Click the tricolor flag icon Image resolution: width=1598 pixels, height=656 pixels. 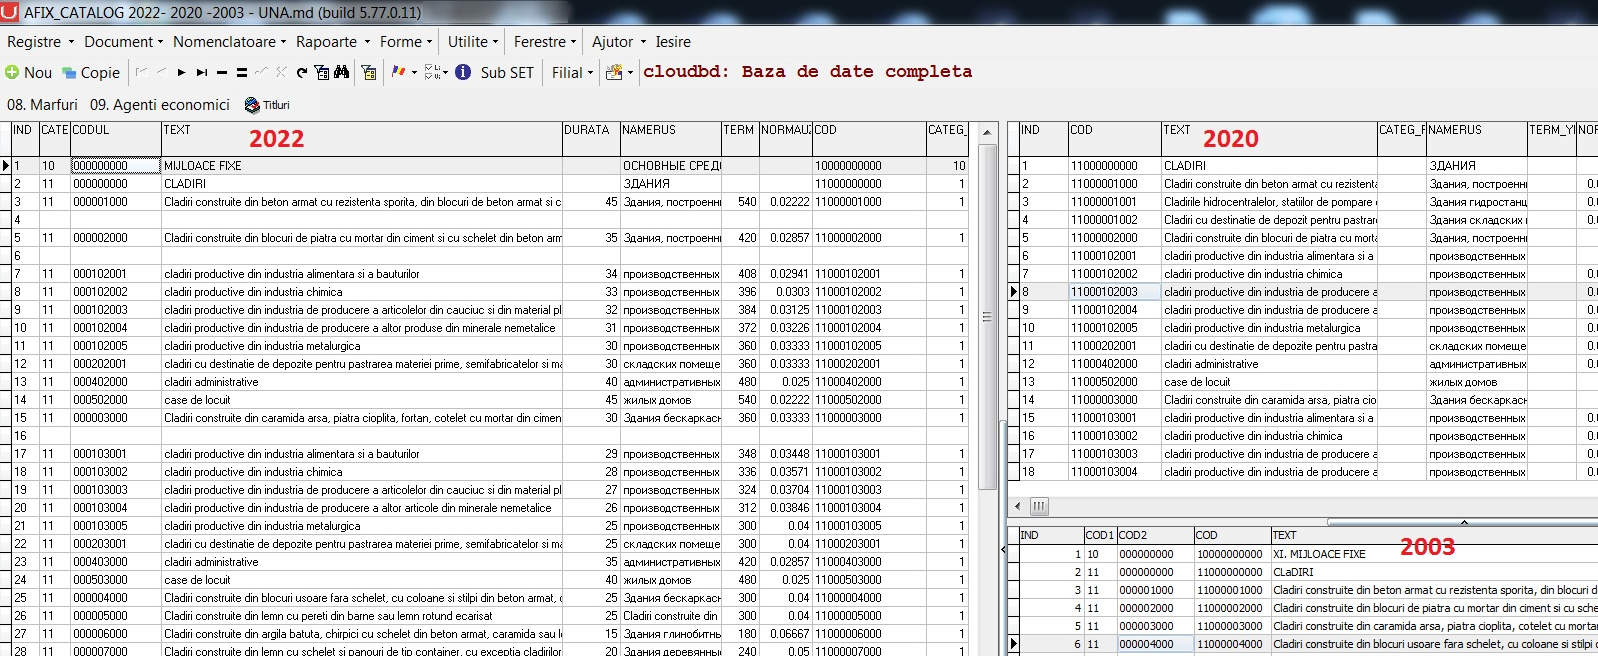pos(398,72)
